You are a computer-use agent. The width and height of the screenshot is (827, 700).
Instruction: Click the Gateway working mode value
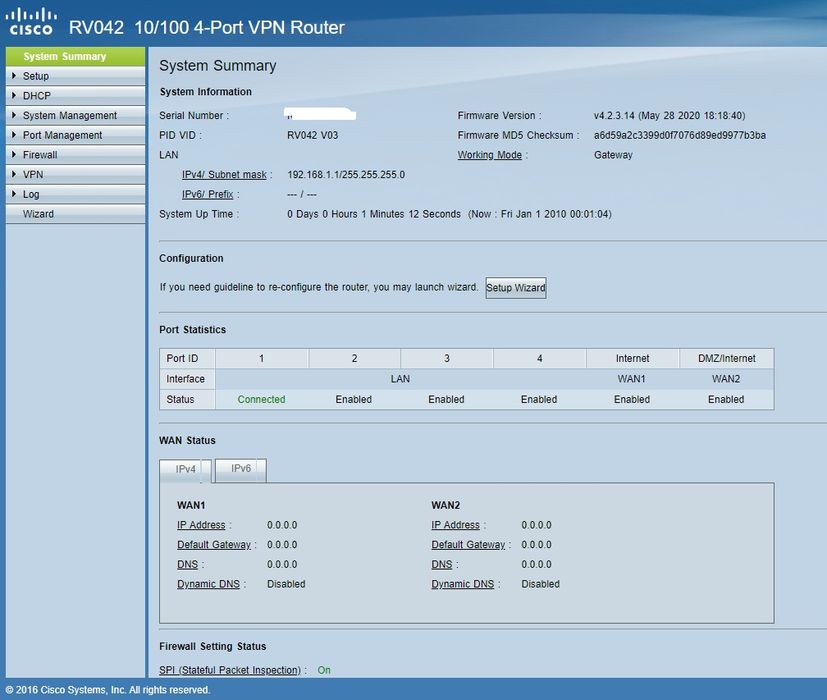point(613,155)
